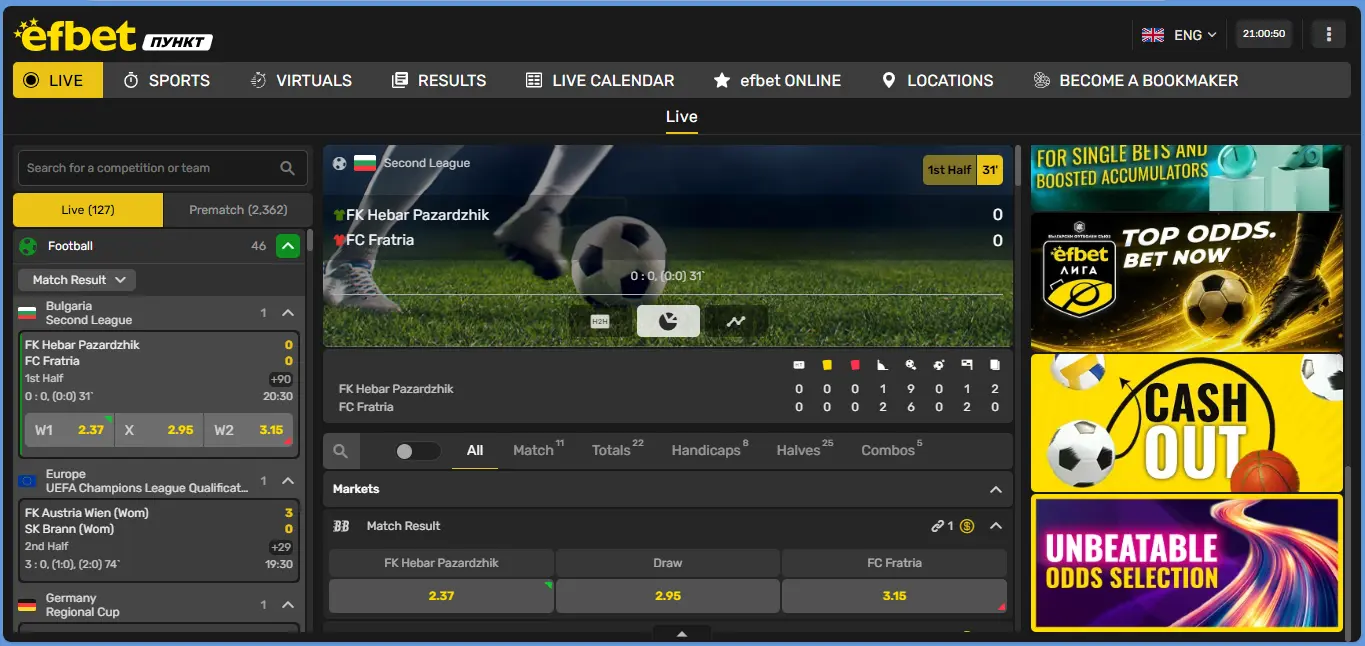Image resolution: width=1365 pixels, height=646 pixels.
Task: Click the Bulgarian flag in the match header
Action: 365,163
